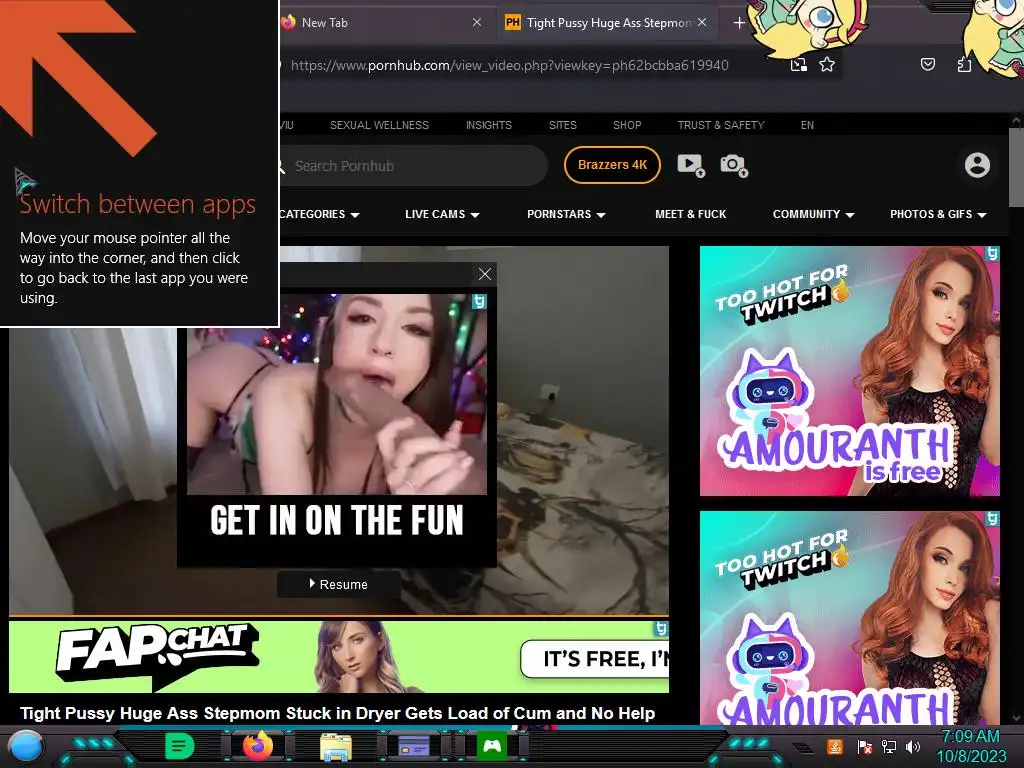Close the second tab with PH favicon

[x=701, y=22]
